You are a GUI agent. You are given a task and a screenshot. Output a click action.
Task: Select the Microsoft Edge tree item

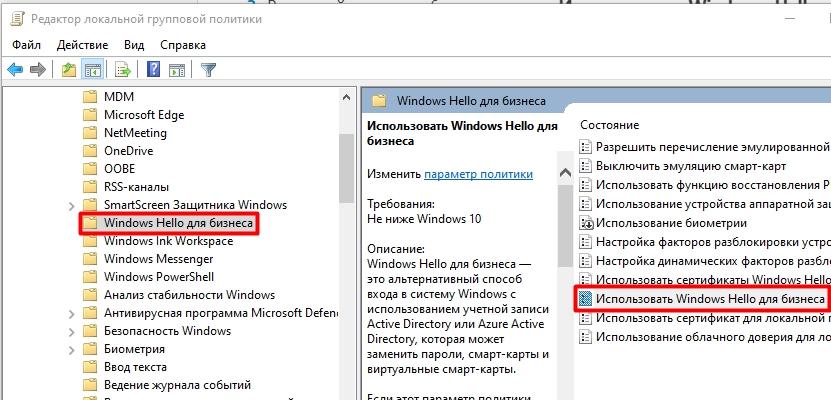click(x=144, y=115)
